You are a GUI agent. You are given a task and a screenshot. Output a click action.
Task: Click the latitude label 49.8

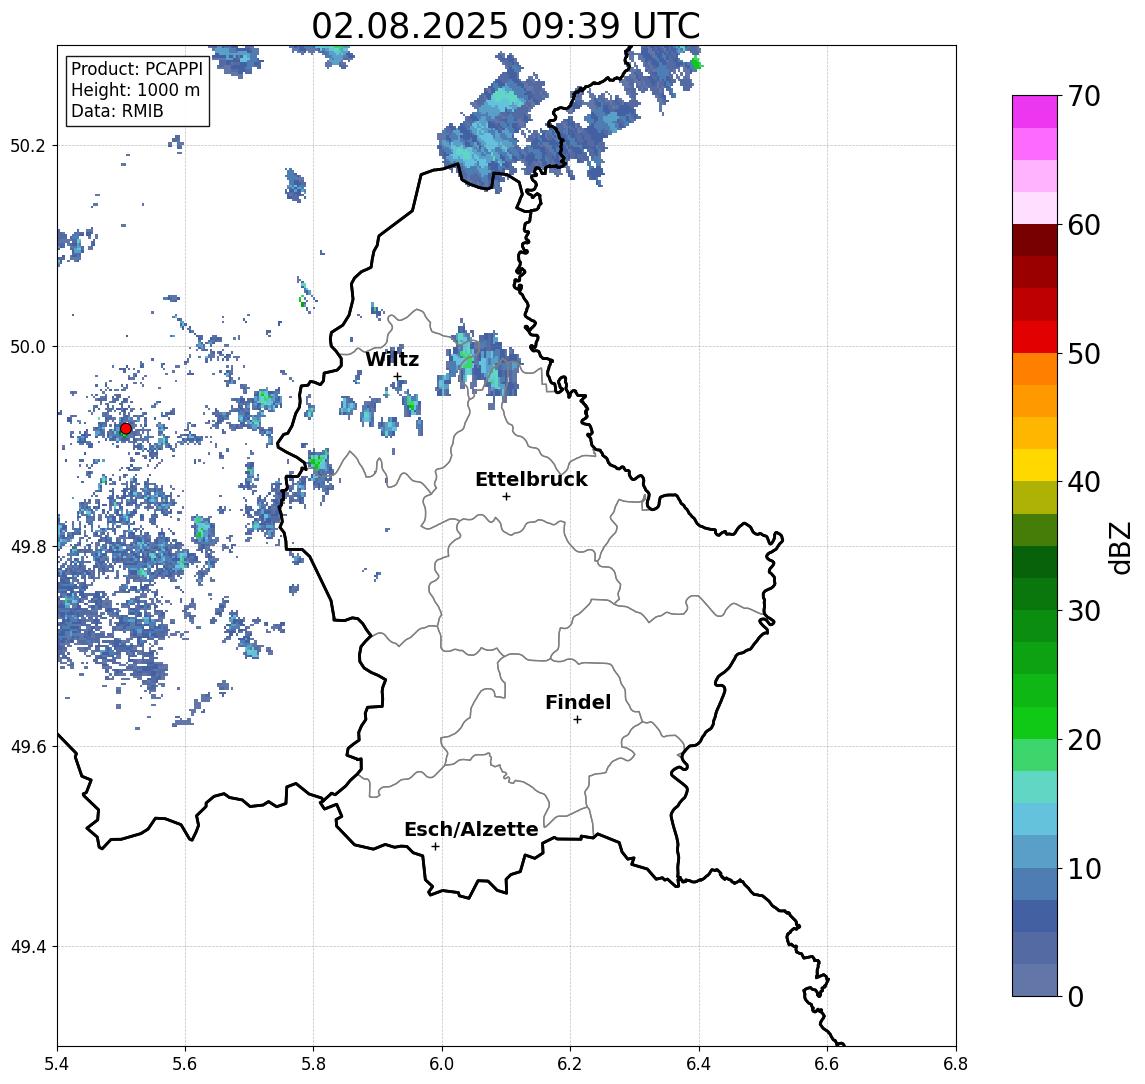tap(28, 546)
